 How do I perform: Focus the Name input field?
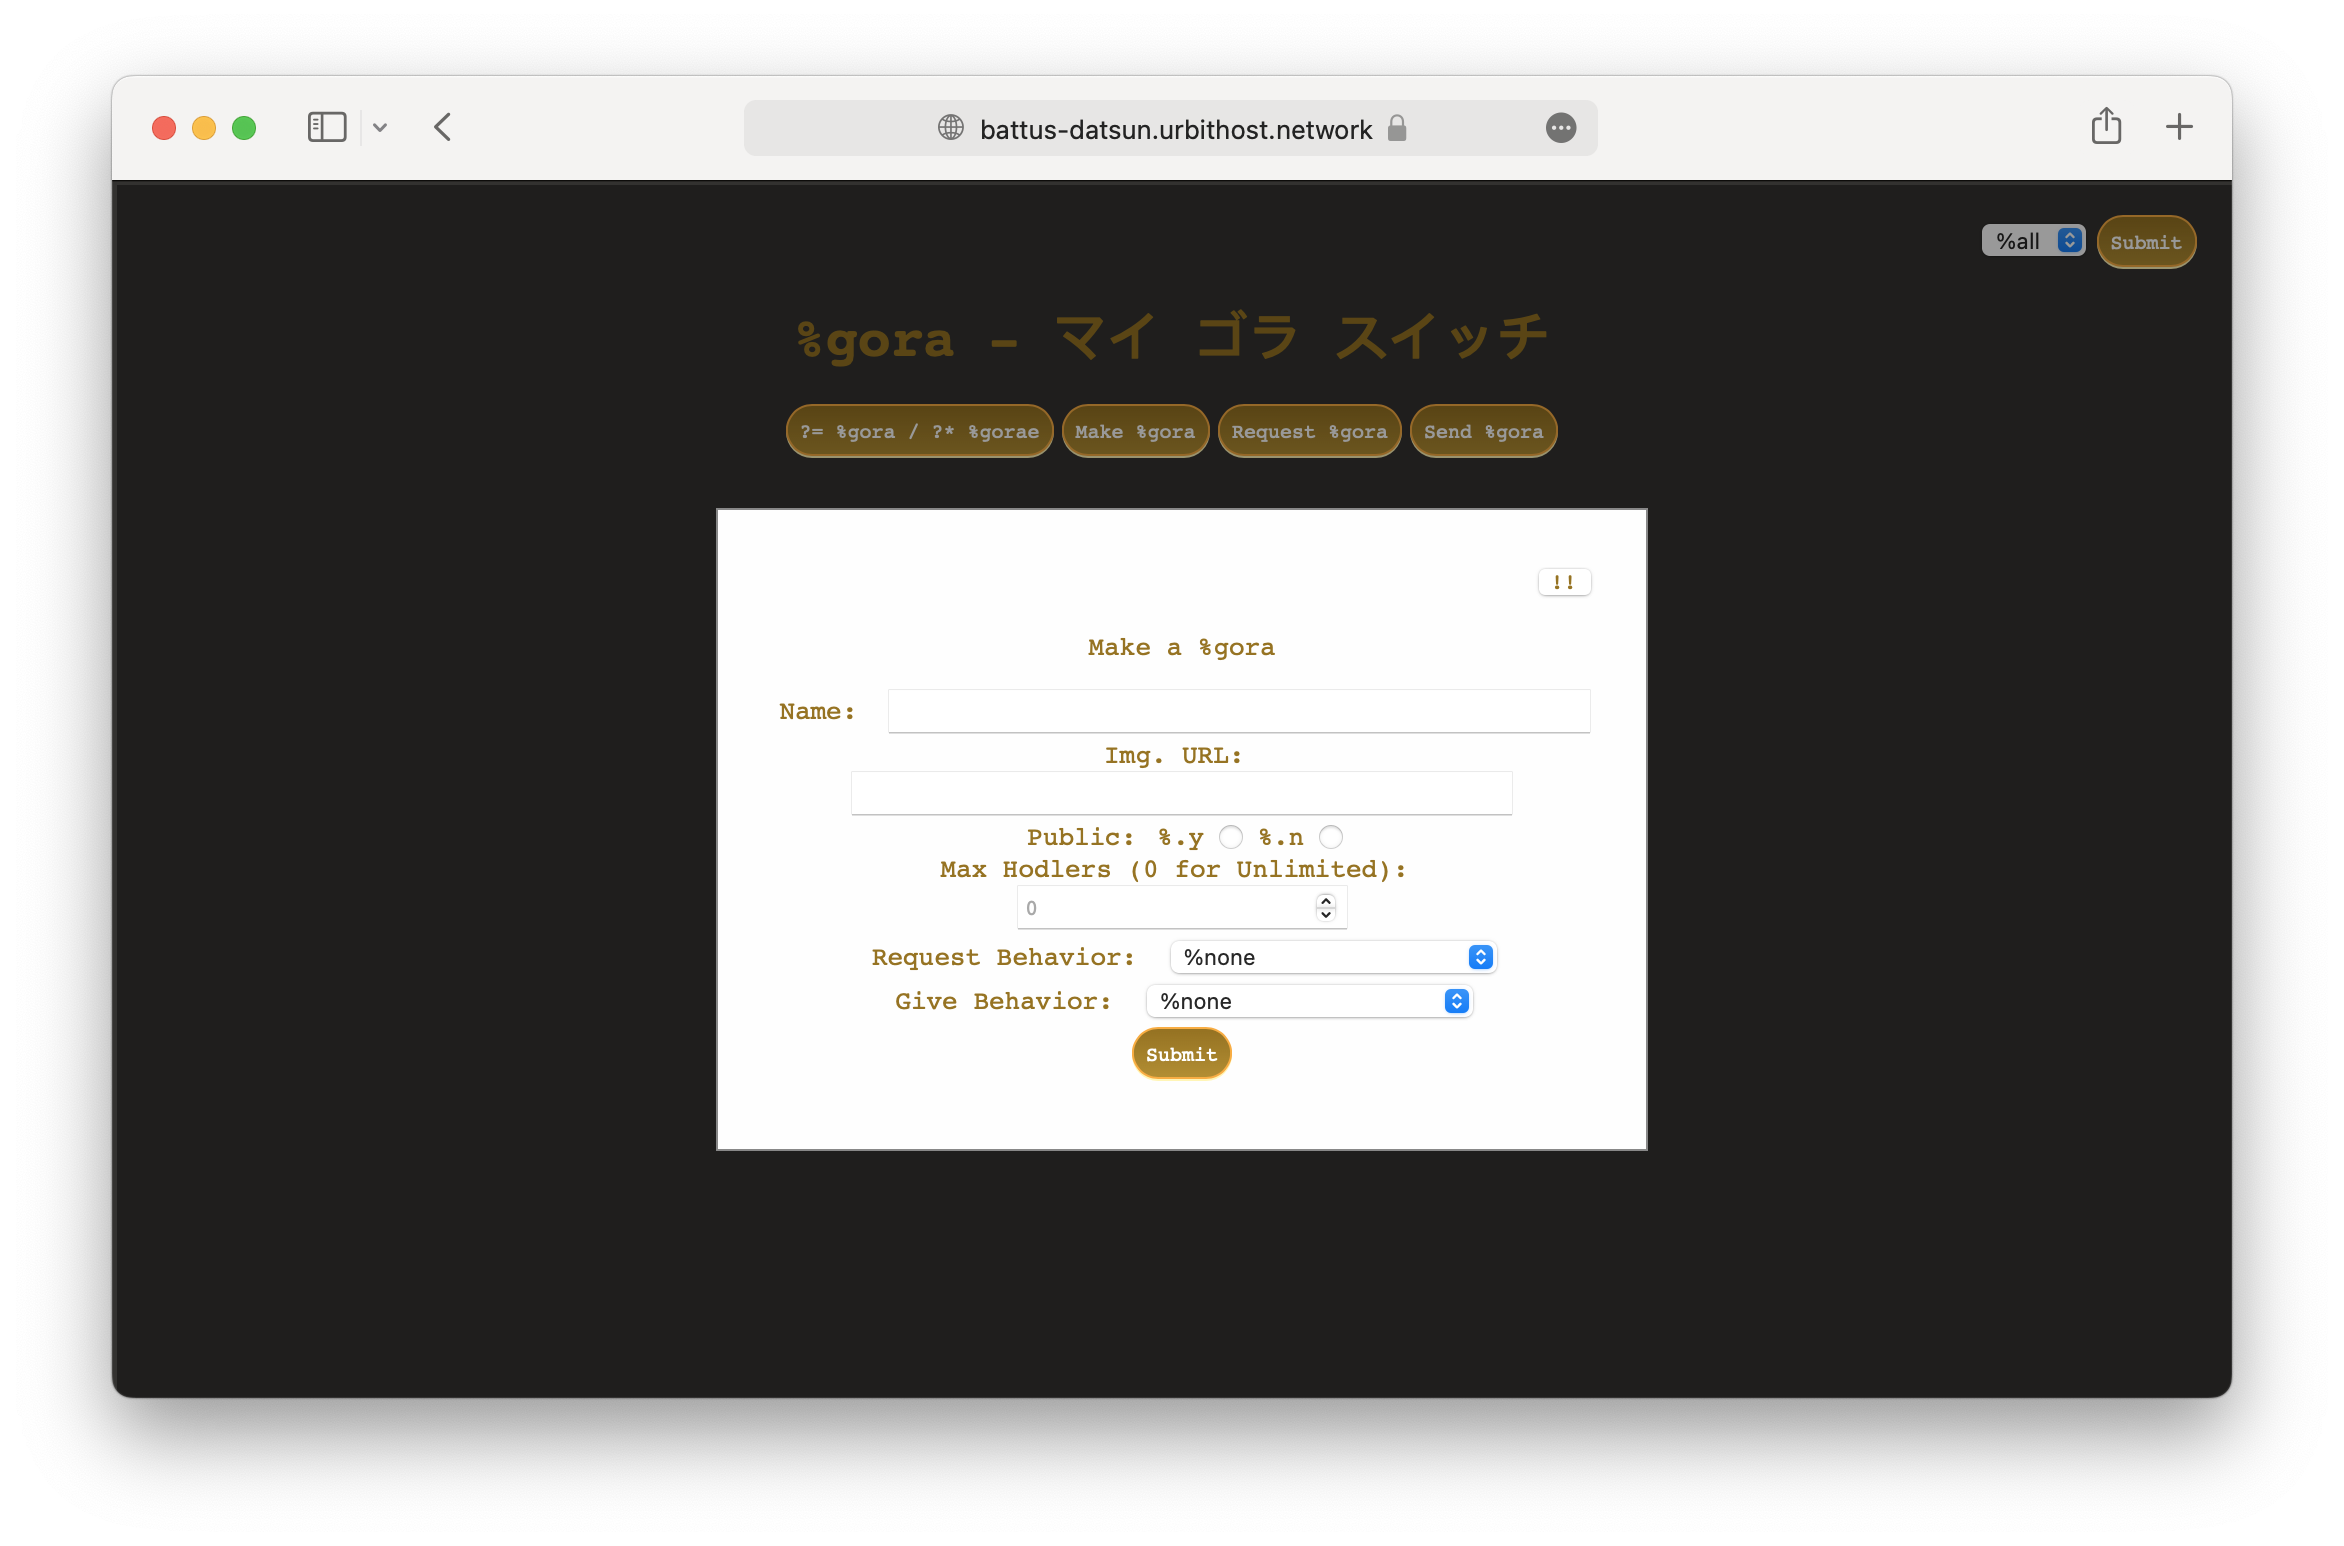[1238, 711]
